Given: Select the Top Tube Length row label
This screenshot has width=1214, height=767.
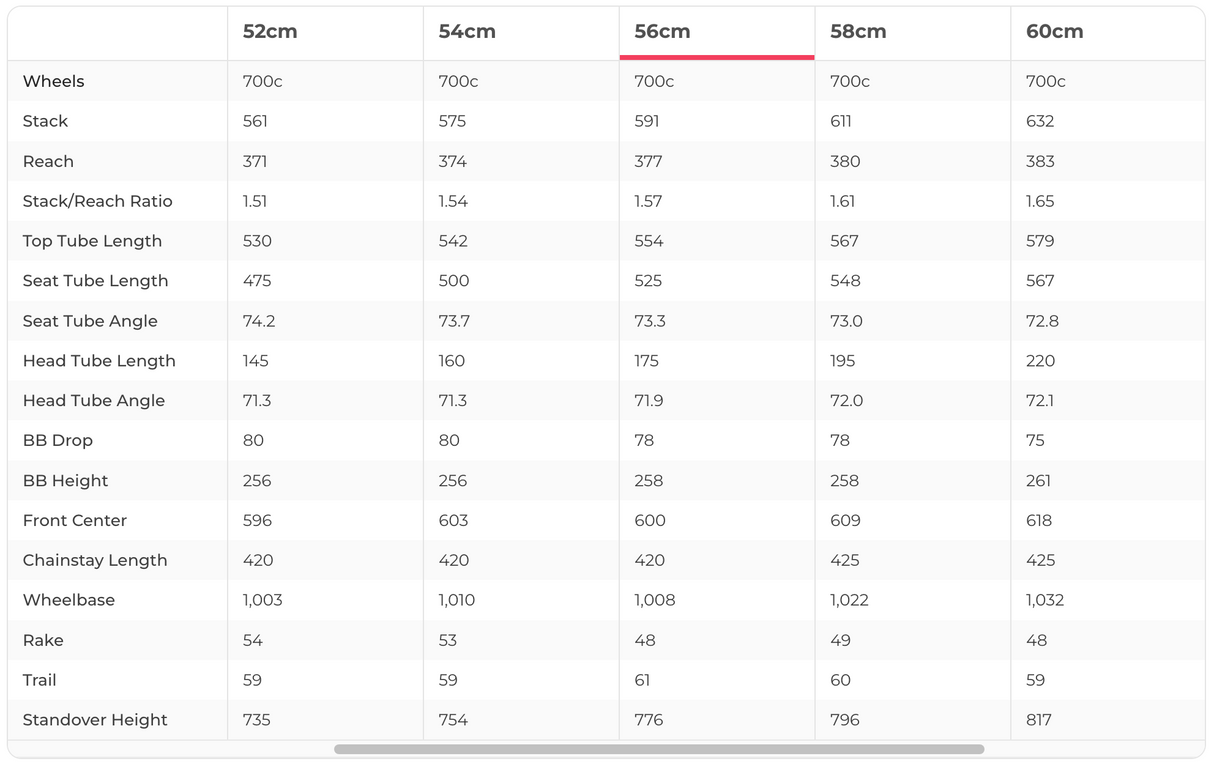Looking at the screenshot, I should point(92,241).
